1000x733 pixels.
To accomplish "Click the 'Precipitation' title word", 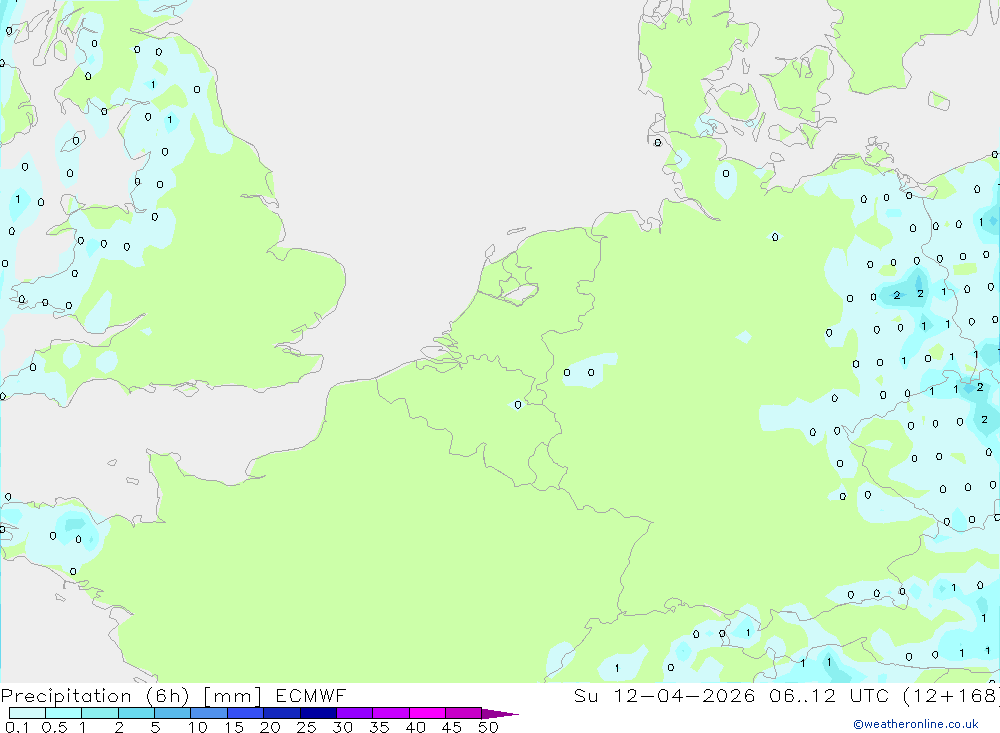I will pos(66,695).
